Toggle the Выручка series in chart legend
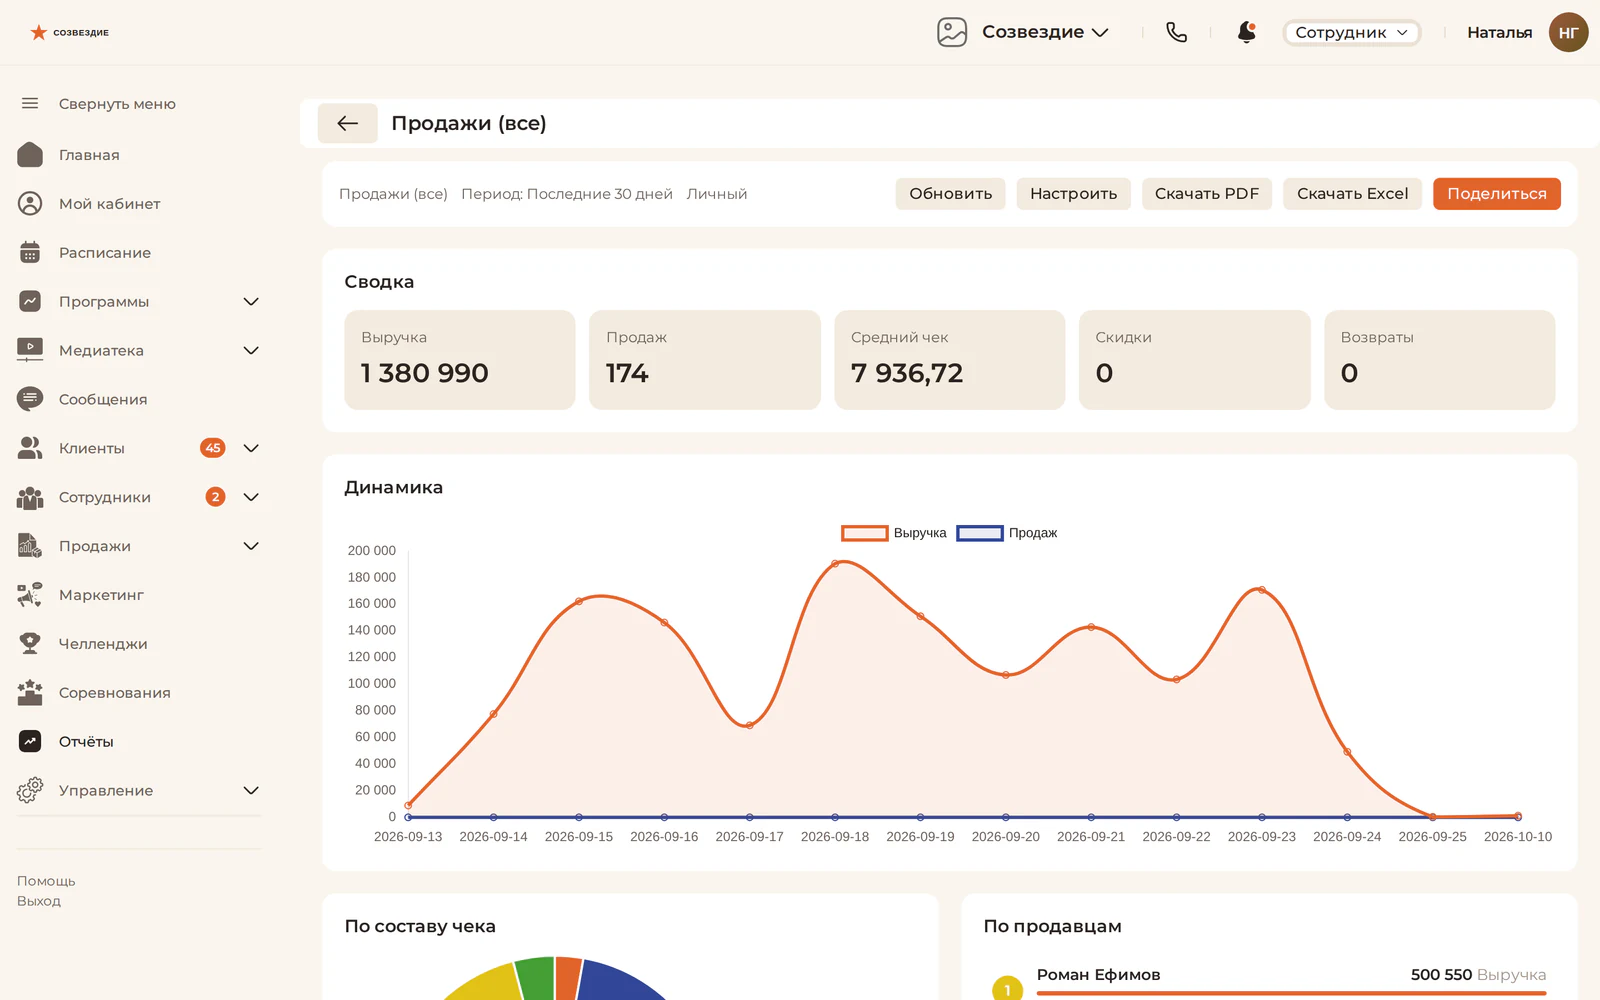The image size is (1600, 1000). pyautogui.click(x=894, y=533)
